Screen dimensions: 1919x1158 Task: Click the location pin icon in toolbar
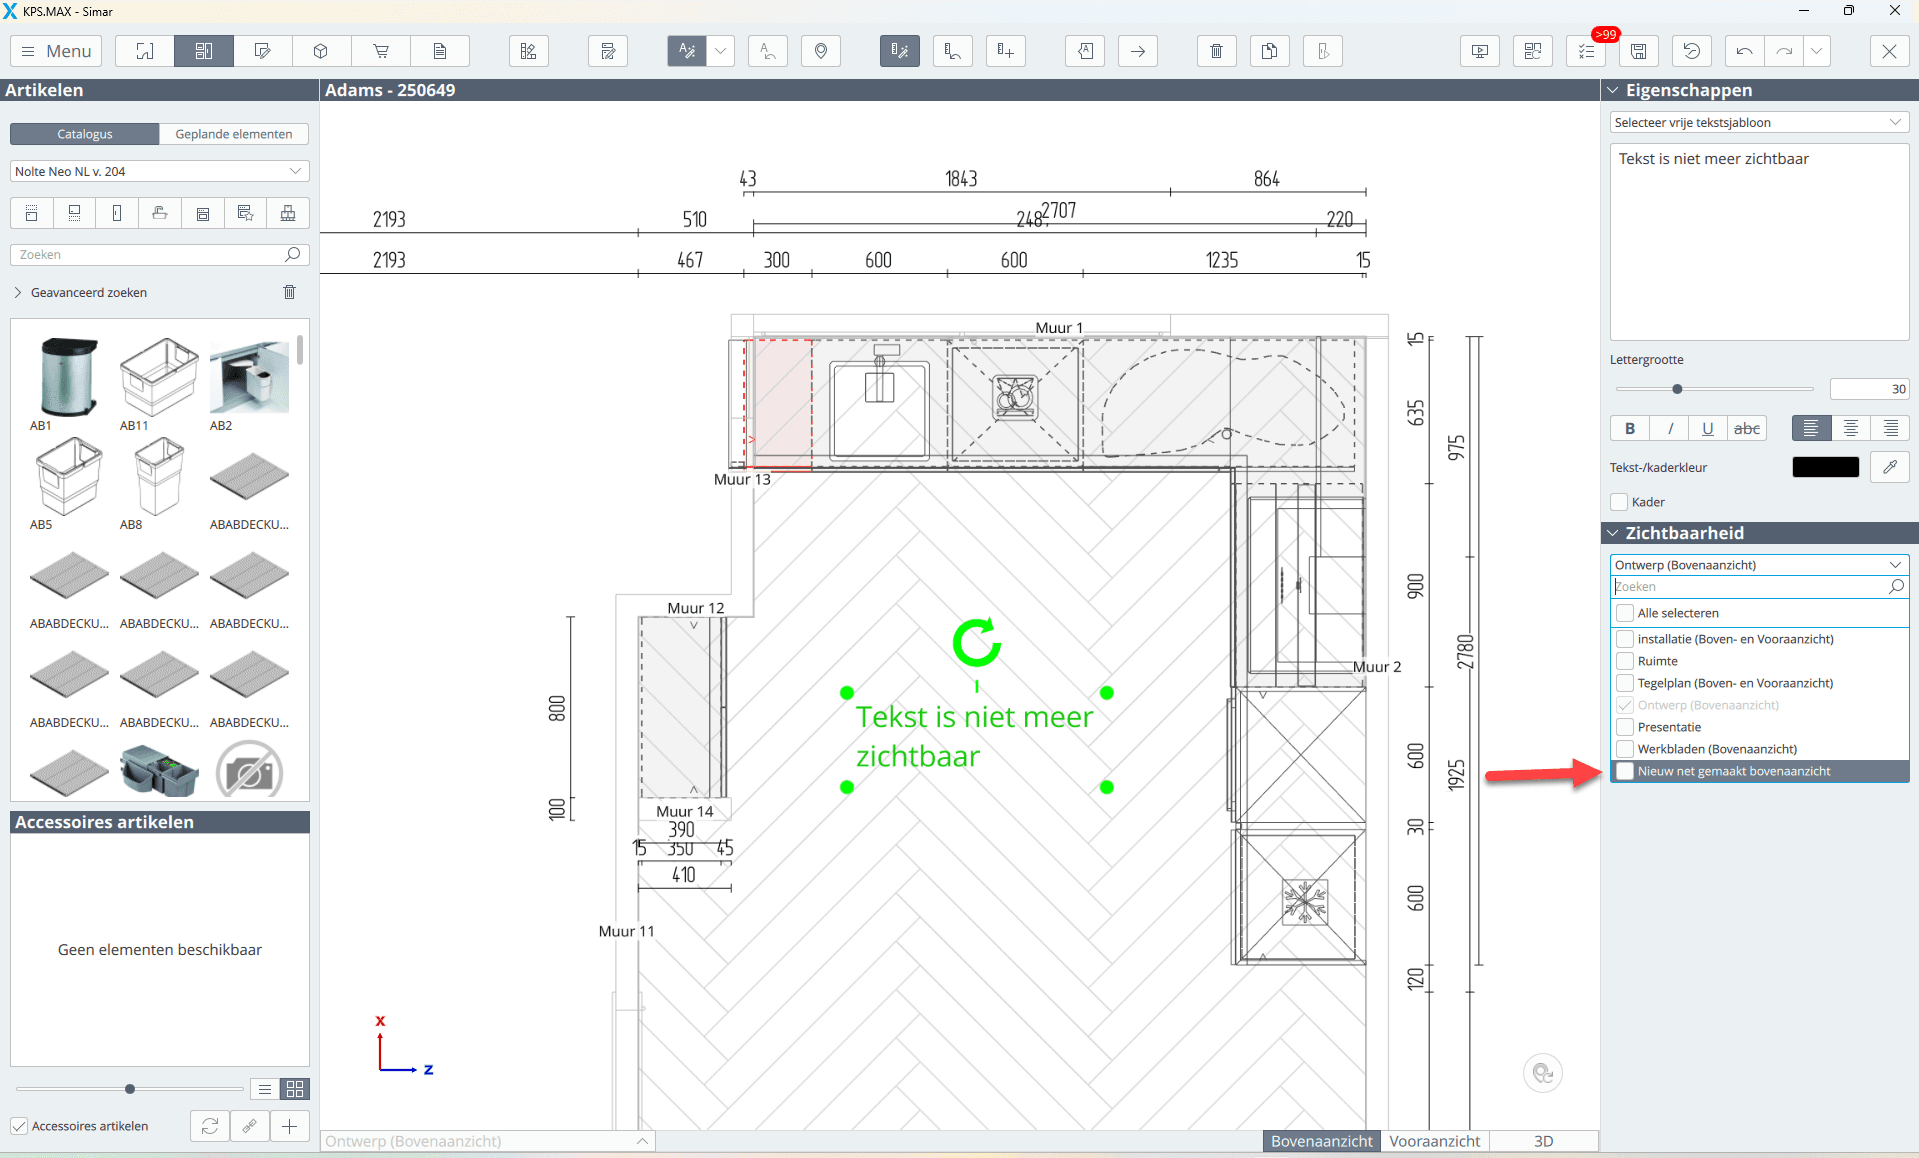[821, 51]
